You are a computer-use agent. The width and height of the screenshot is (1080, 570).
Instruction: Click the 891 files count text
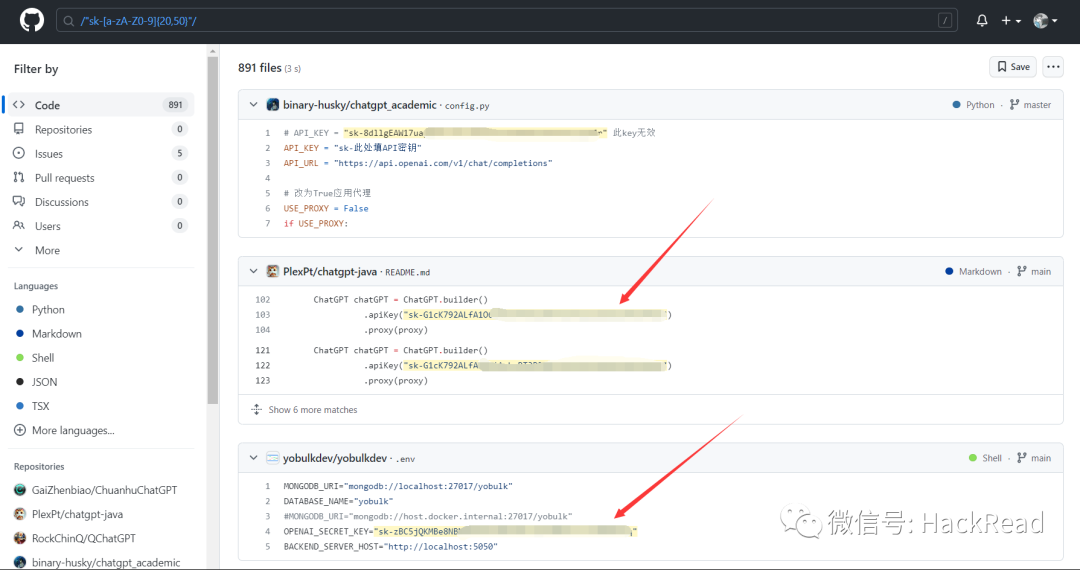click(260, 67)
